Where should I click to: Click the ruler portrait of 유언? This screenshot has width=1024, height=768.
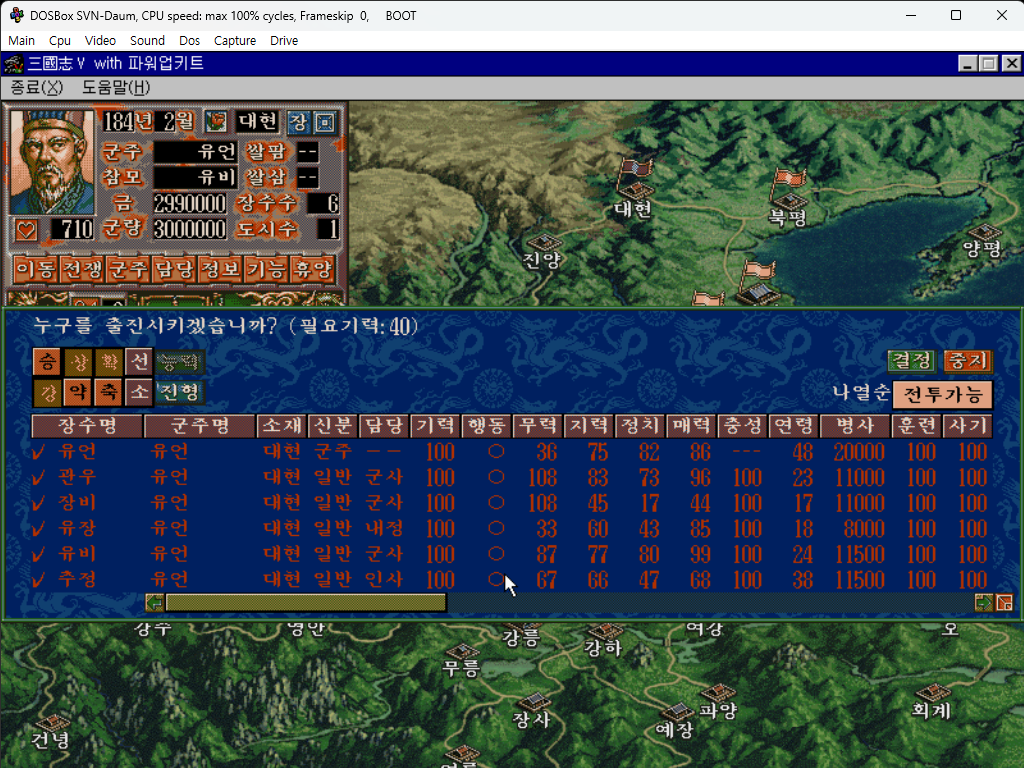[52, 162]
